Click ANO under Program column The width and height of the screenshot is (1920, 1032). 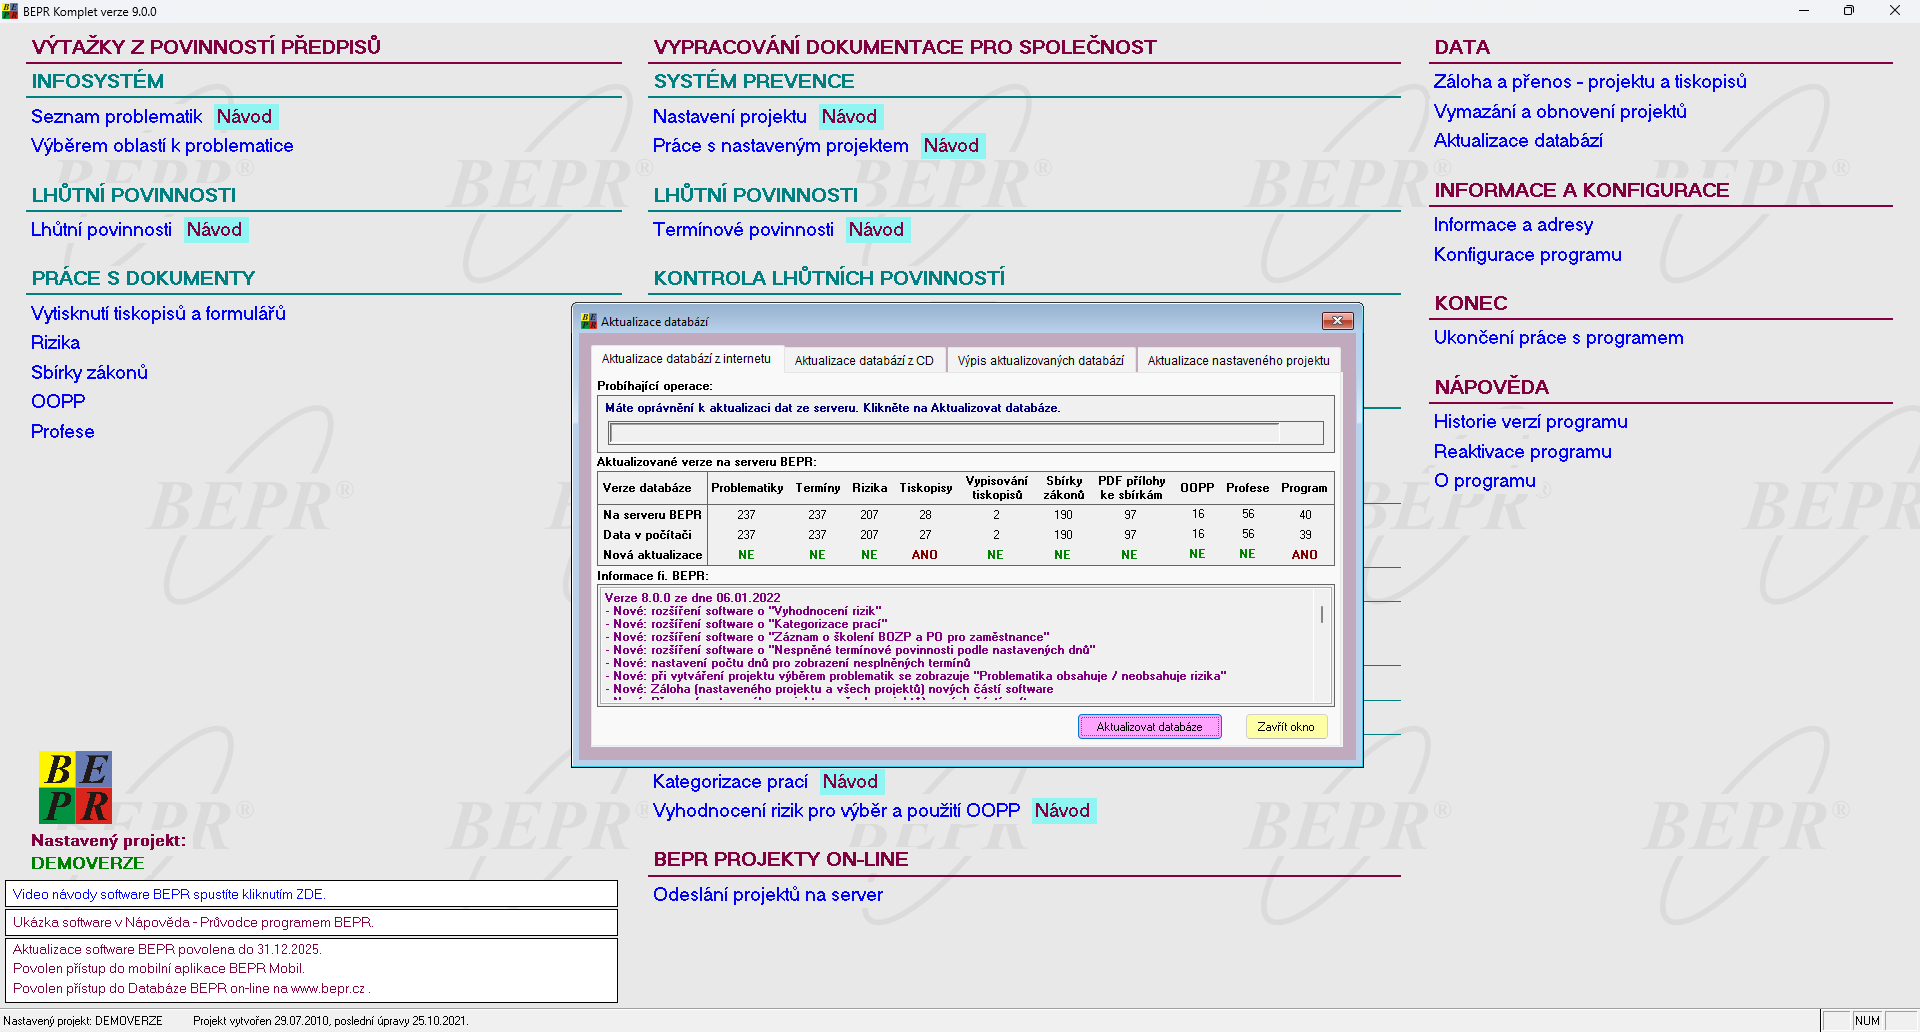pyautogui.click(x=1305, y=555)
